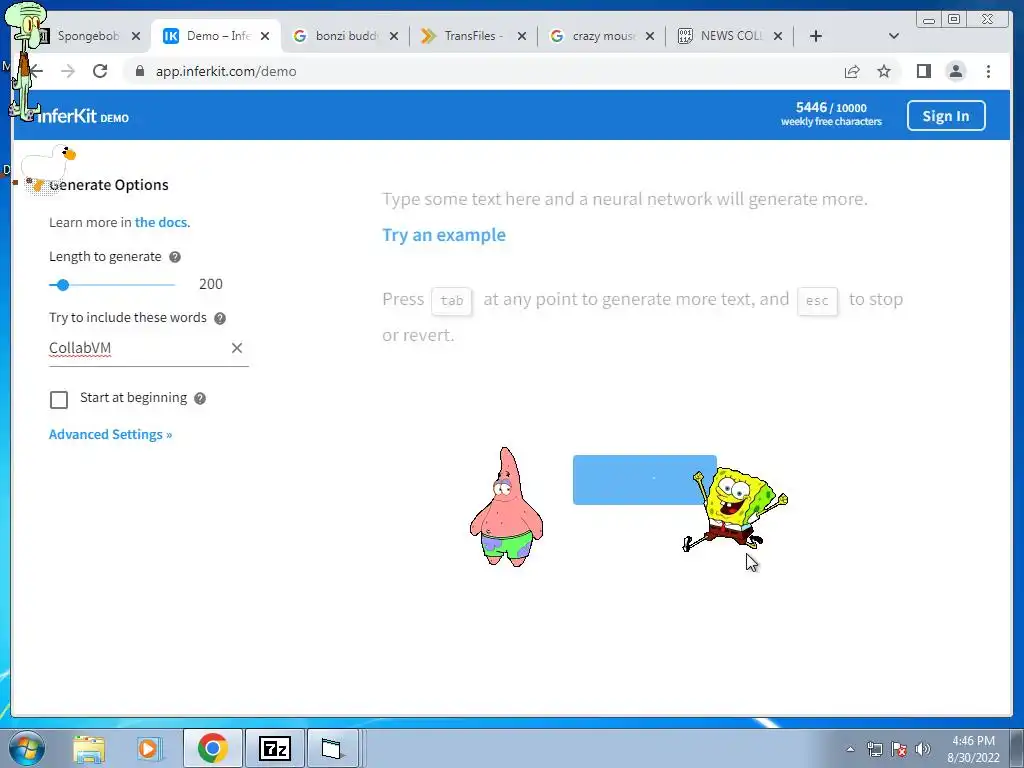This screenshot has width=1024, height=768.
Task: Click the network tray icon
Action: tap(874, 749)
